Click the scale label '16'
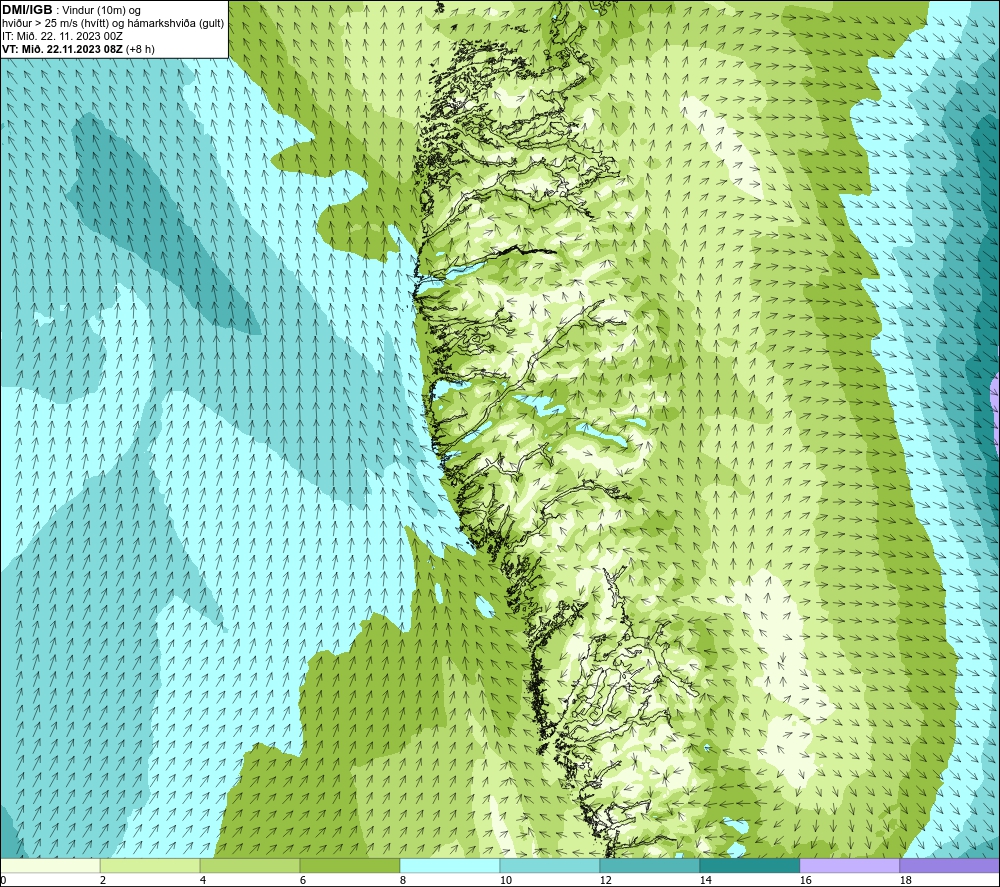Viewport: 1000px width, 887px height. pyautogui.click(x=806, y=880)
